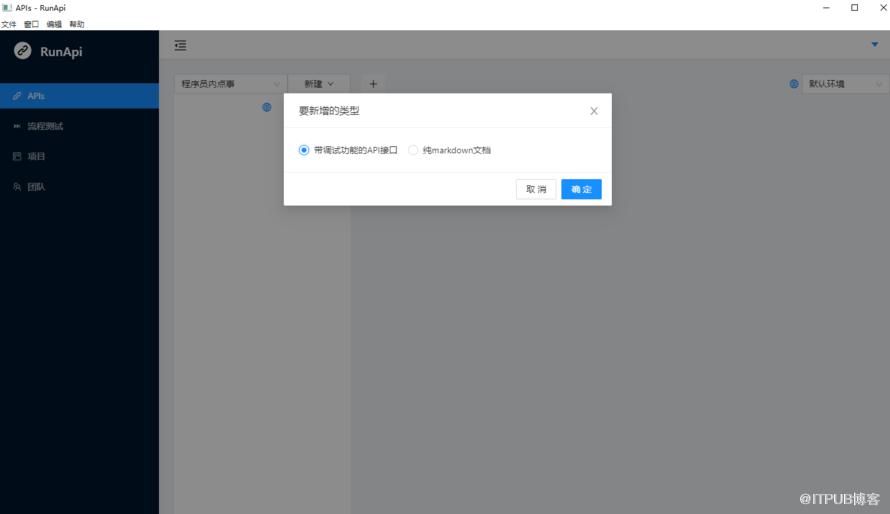
Task: Open the 团队 sidebar item
Action: (79, 186)
